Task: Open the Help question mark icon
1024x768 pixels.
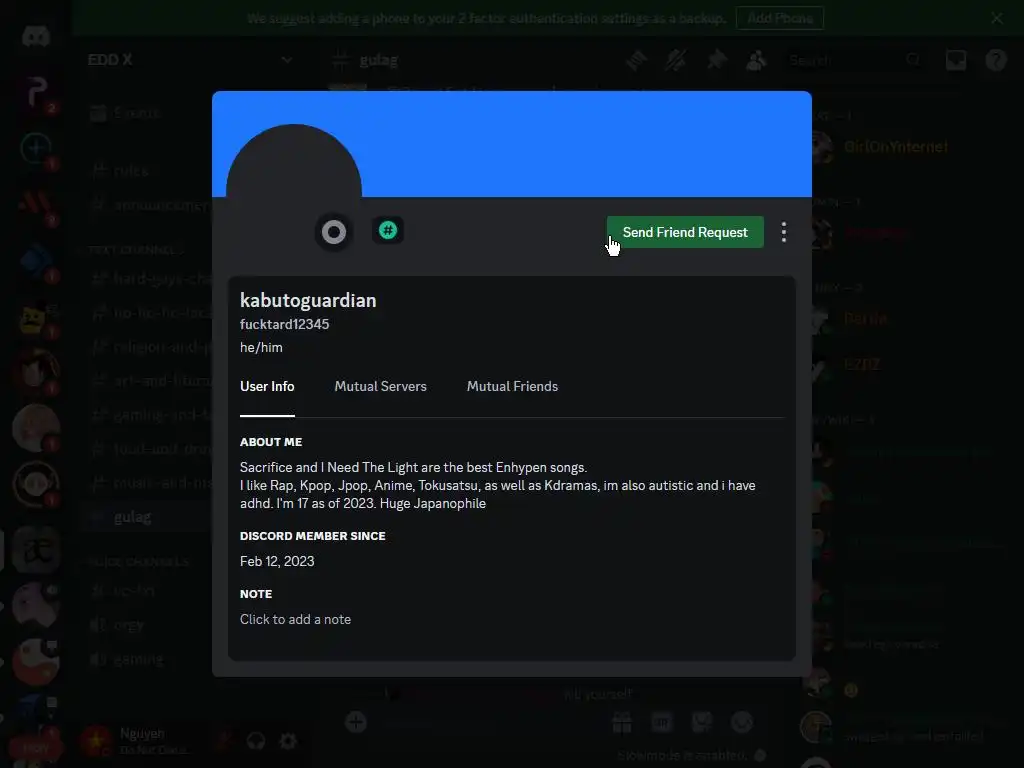Action: click(996, 61)
